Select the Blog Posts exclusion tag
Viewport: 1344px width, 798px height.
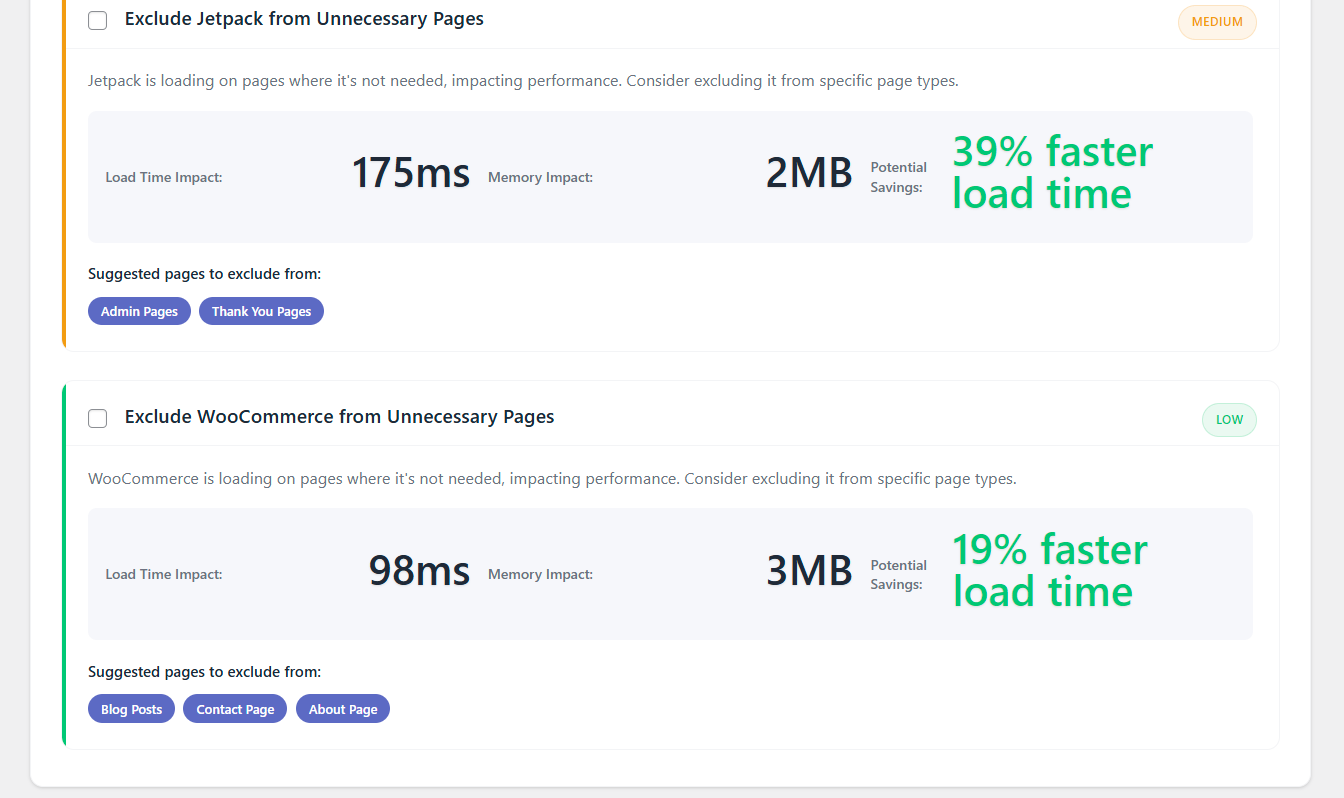pyautogui.click(x=131, y=708)
